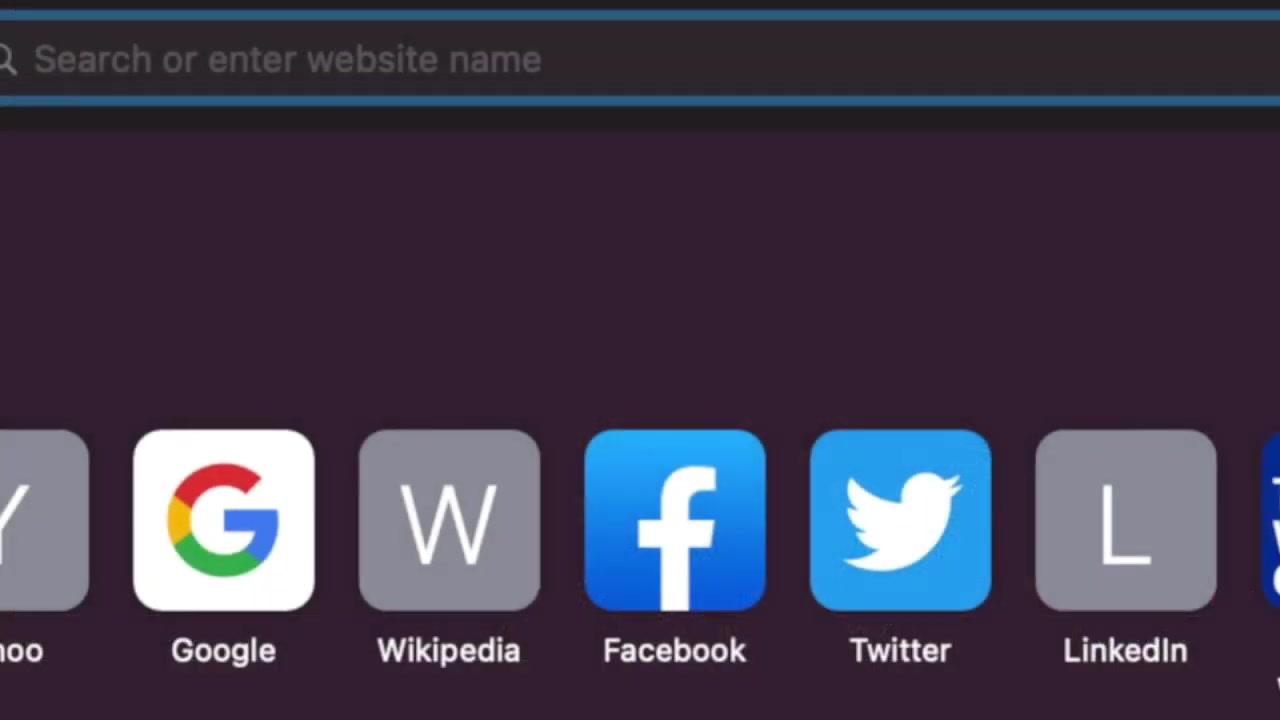Click the 'Wikipedia' label text

click(x=449, y=651)
